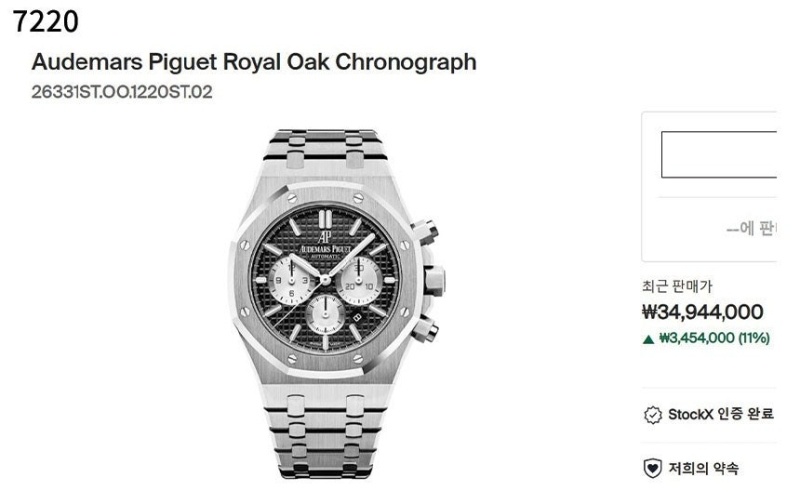
Task: Open the Audemars Piguet Royal Oak Chronograph title
Action: pos(254,62)
